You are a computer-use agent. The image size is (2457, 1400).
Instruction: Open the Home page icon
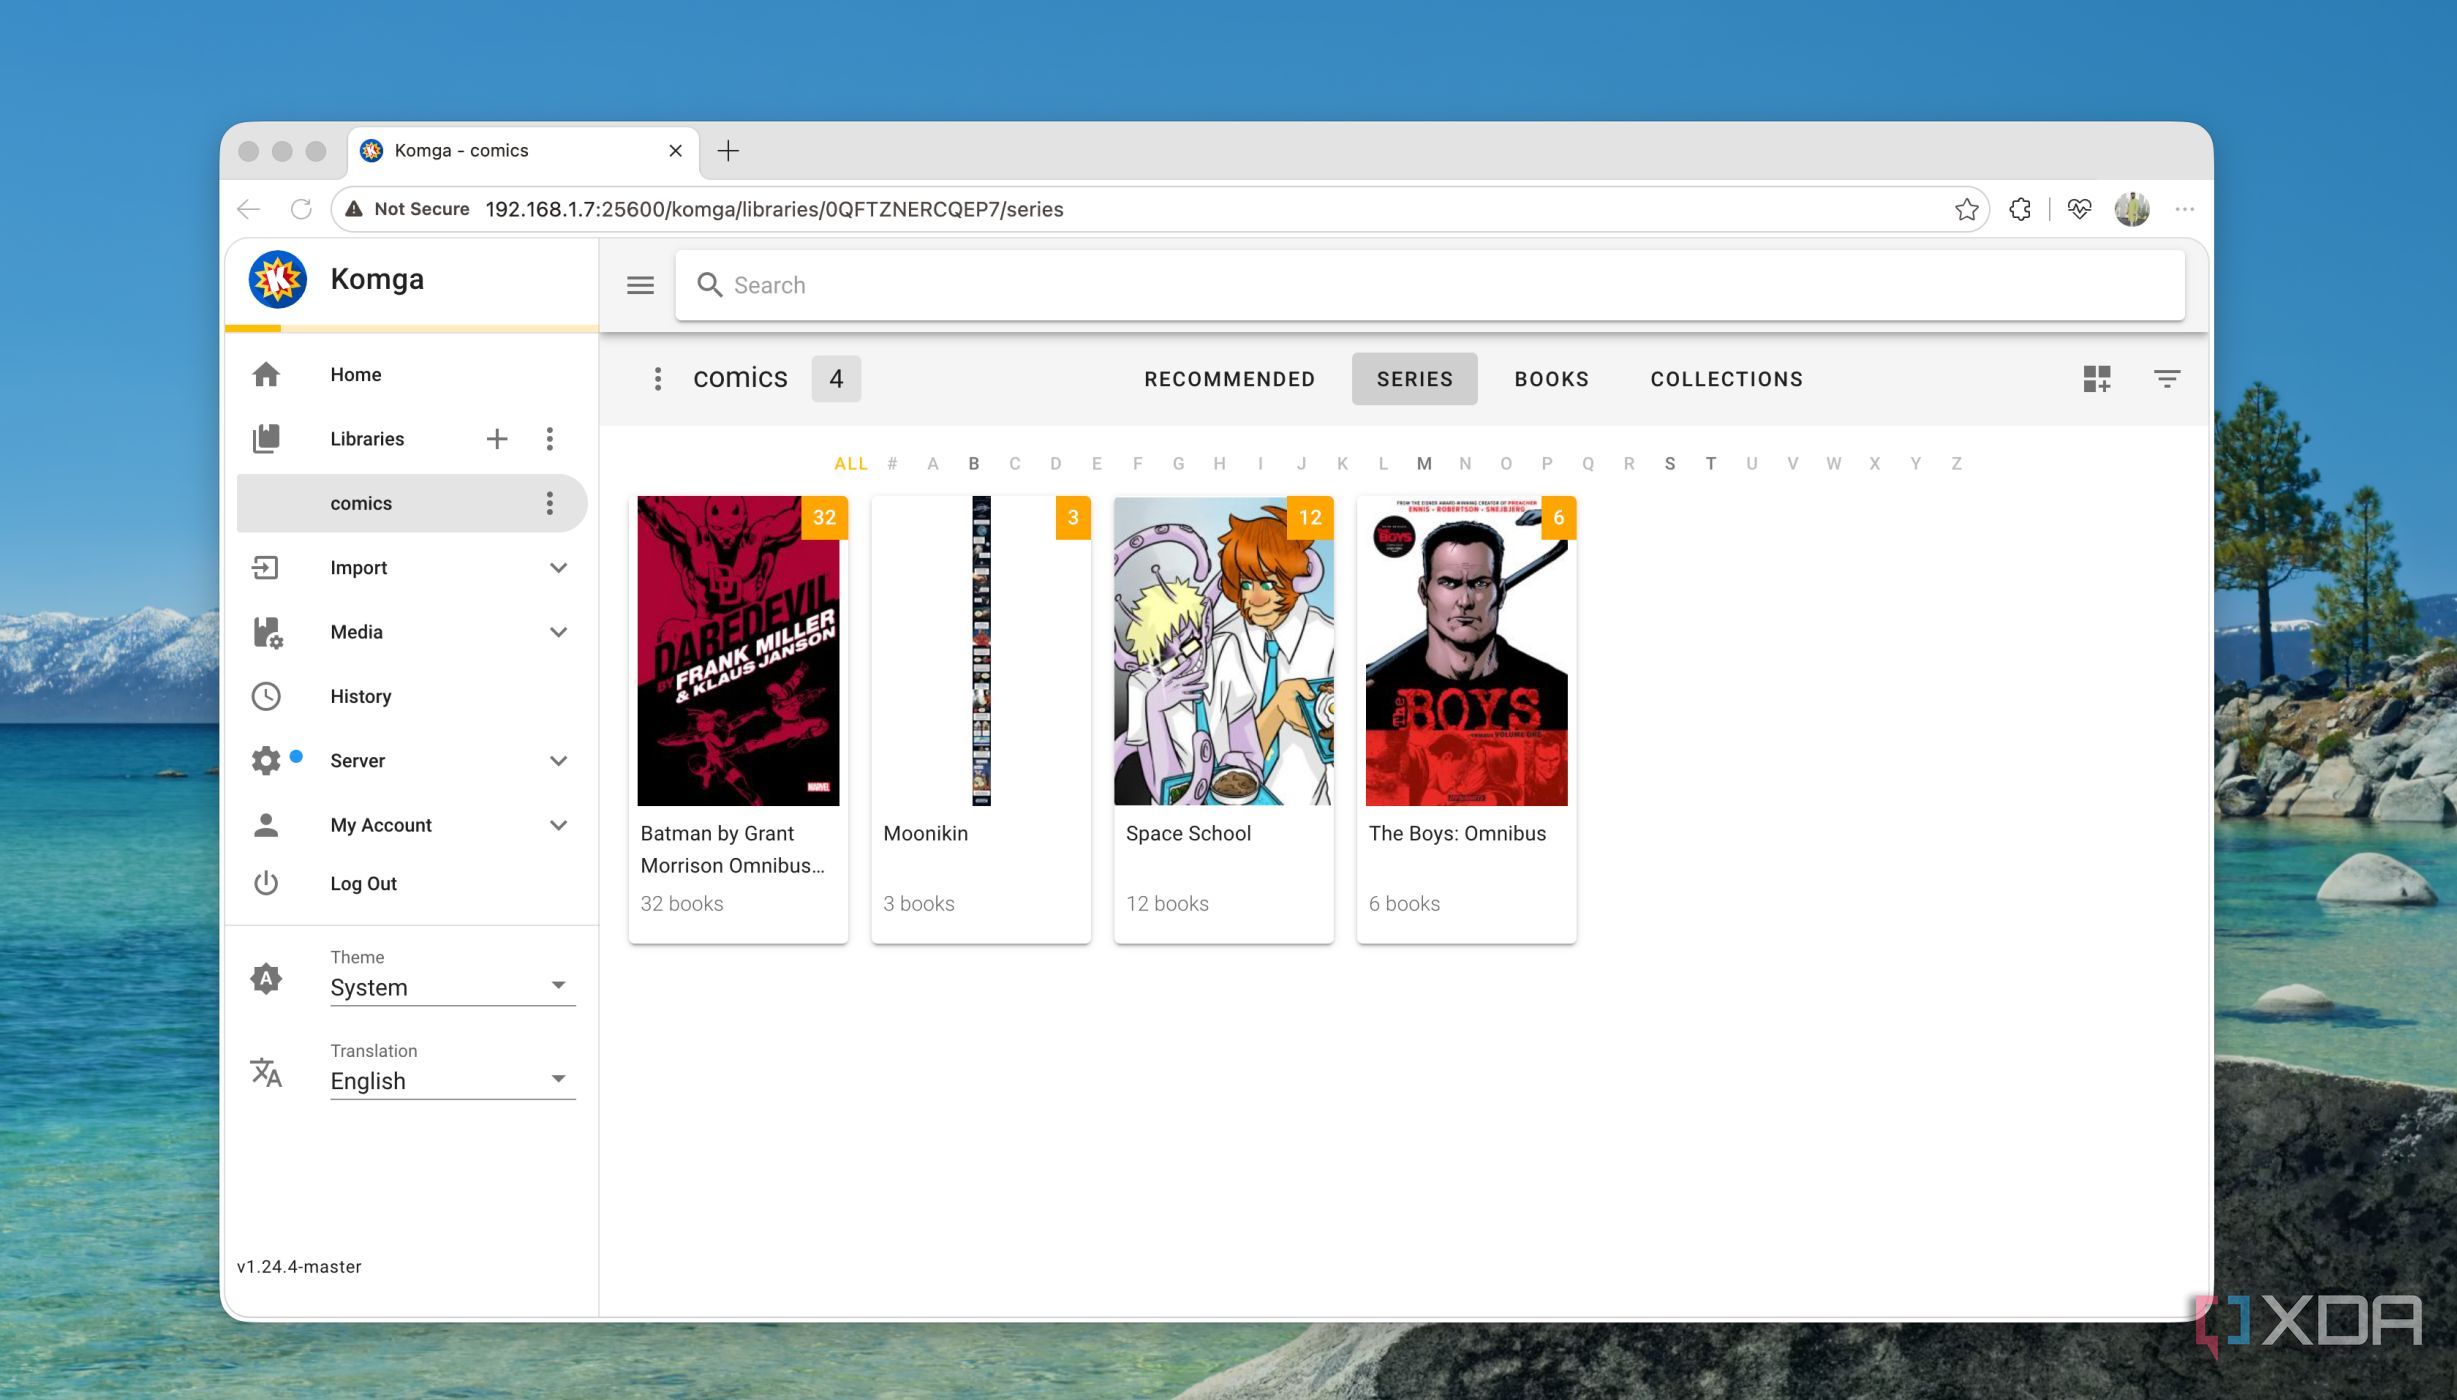266,374
